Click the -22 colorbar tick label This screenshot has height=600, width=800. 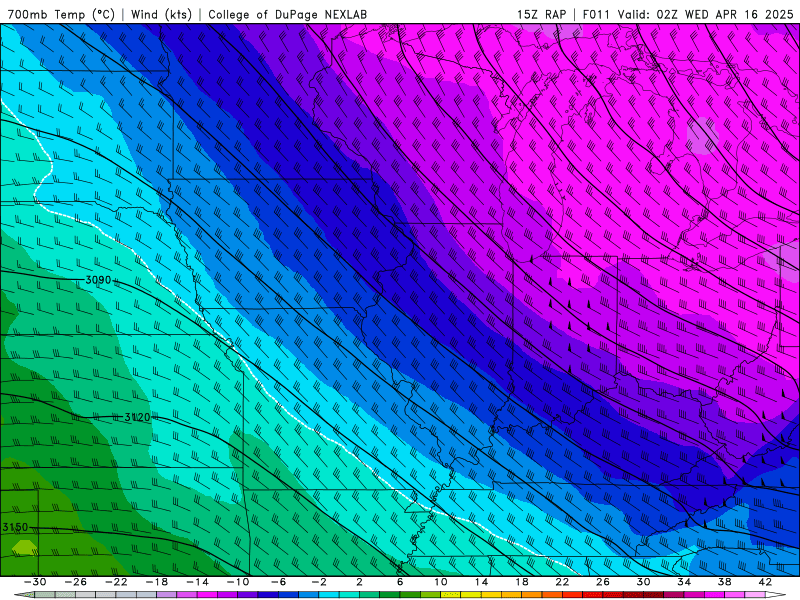(x=116, y=582)
